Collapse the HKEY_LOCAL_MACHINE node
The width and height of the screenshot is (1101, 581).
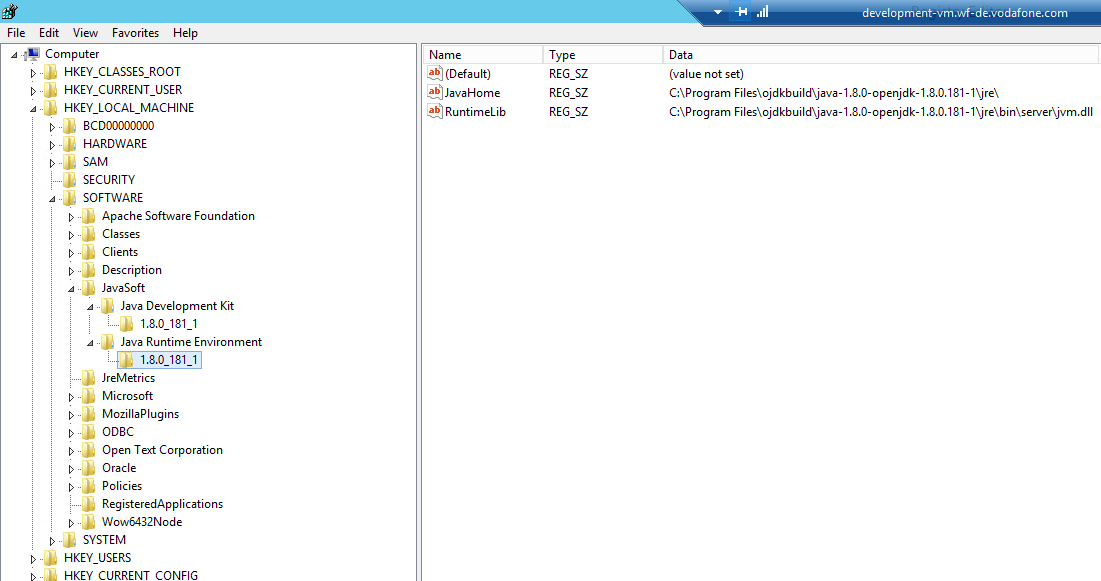tap(33, 109)
